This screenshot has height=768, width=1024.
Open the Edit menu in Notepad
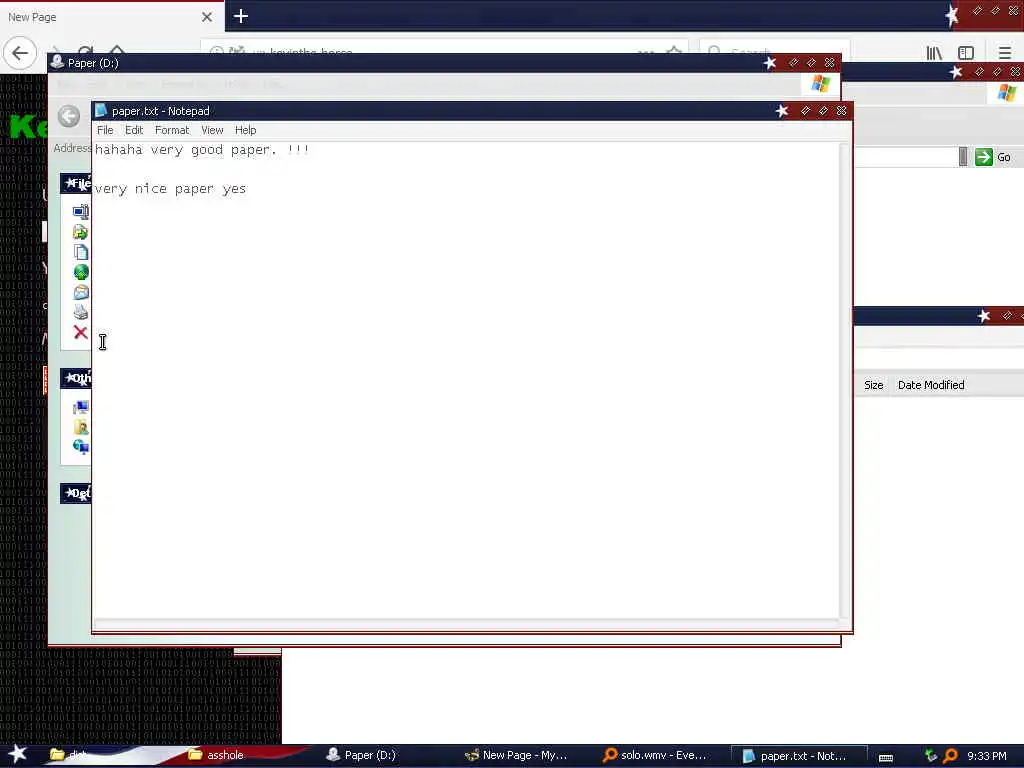tap(134, 130)
